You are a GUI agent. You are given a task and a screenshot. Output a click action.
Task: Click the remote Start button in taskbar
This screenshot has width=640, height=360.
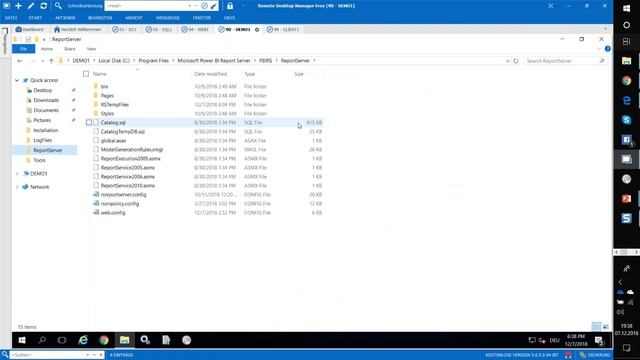22,340
